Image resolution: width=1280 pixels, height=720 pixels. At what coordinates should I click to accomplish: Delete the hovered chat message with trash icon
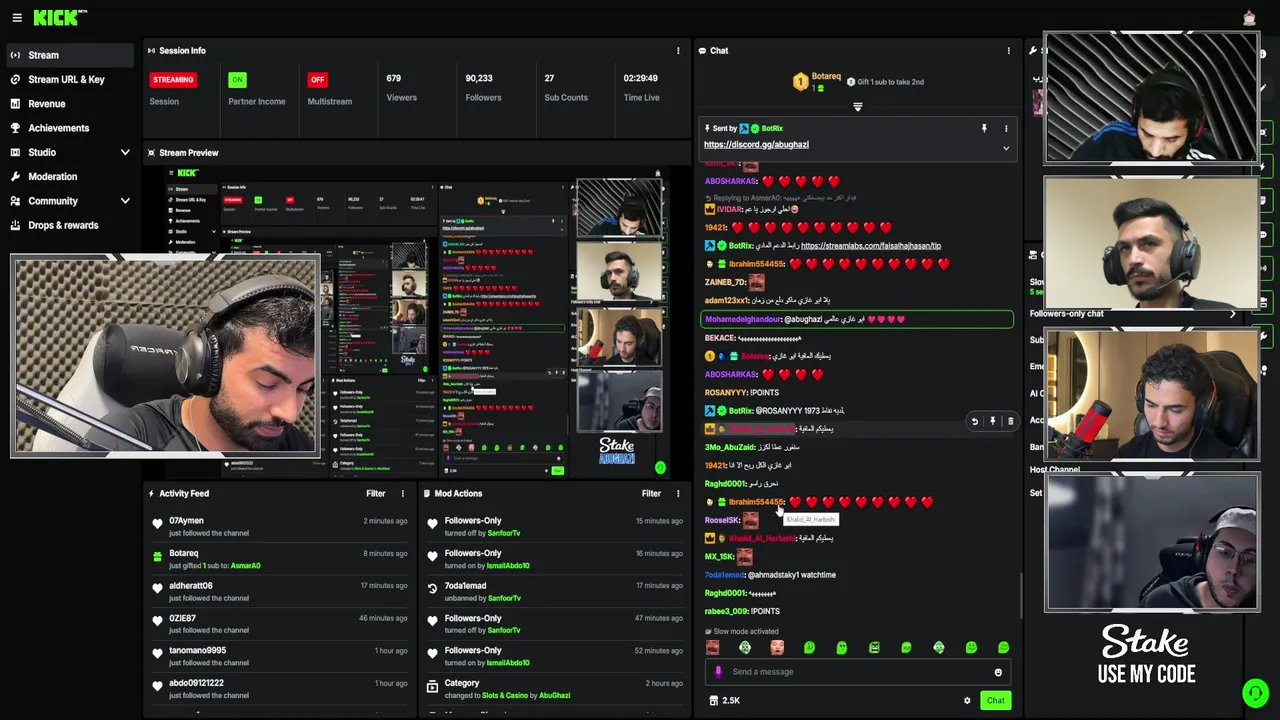coord(1010,422)
